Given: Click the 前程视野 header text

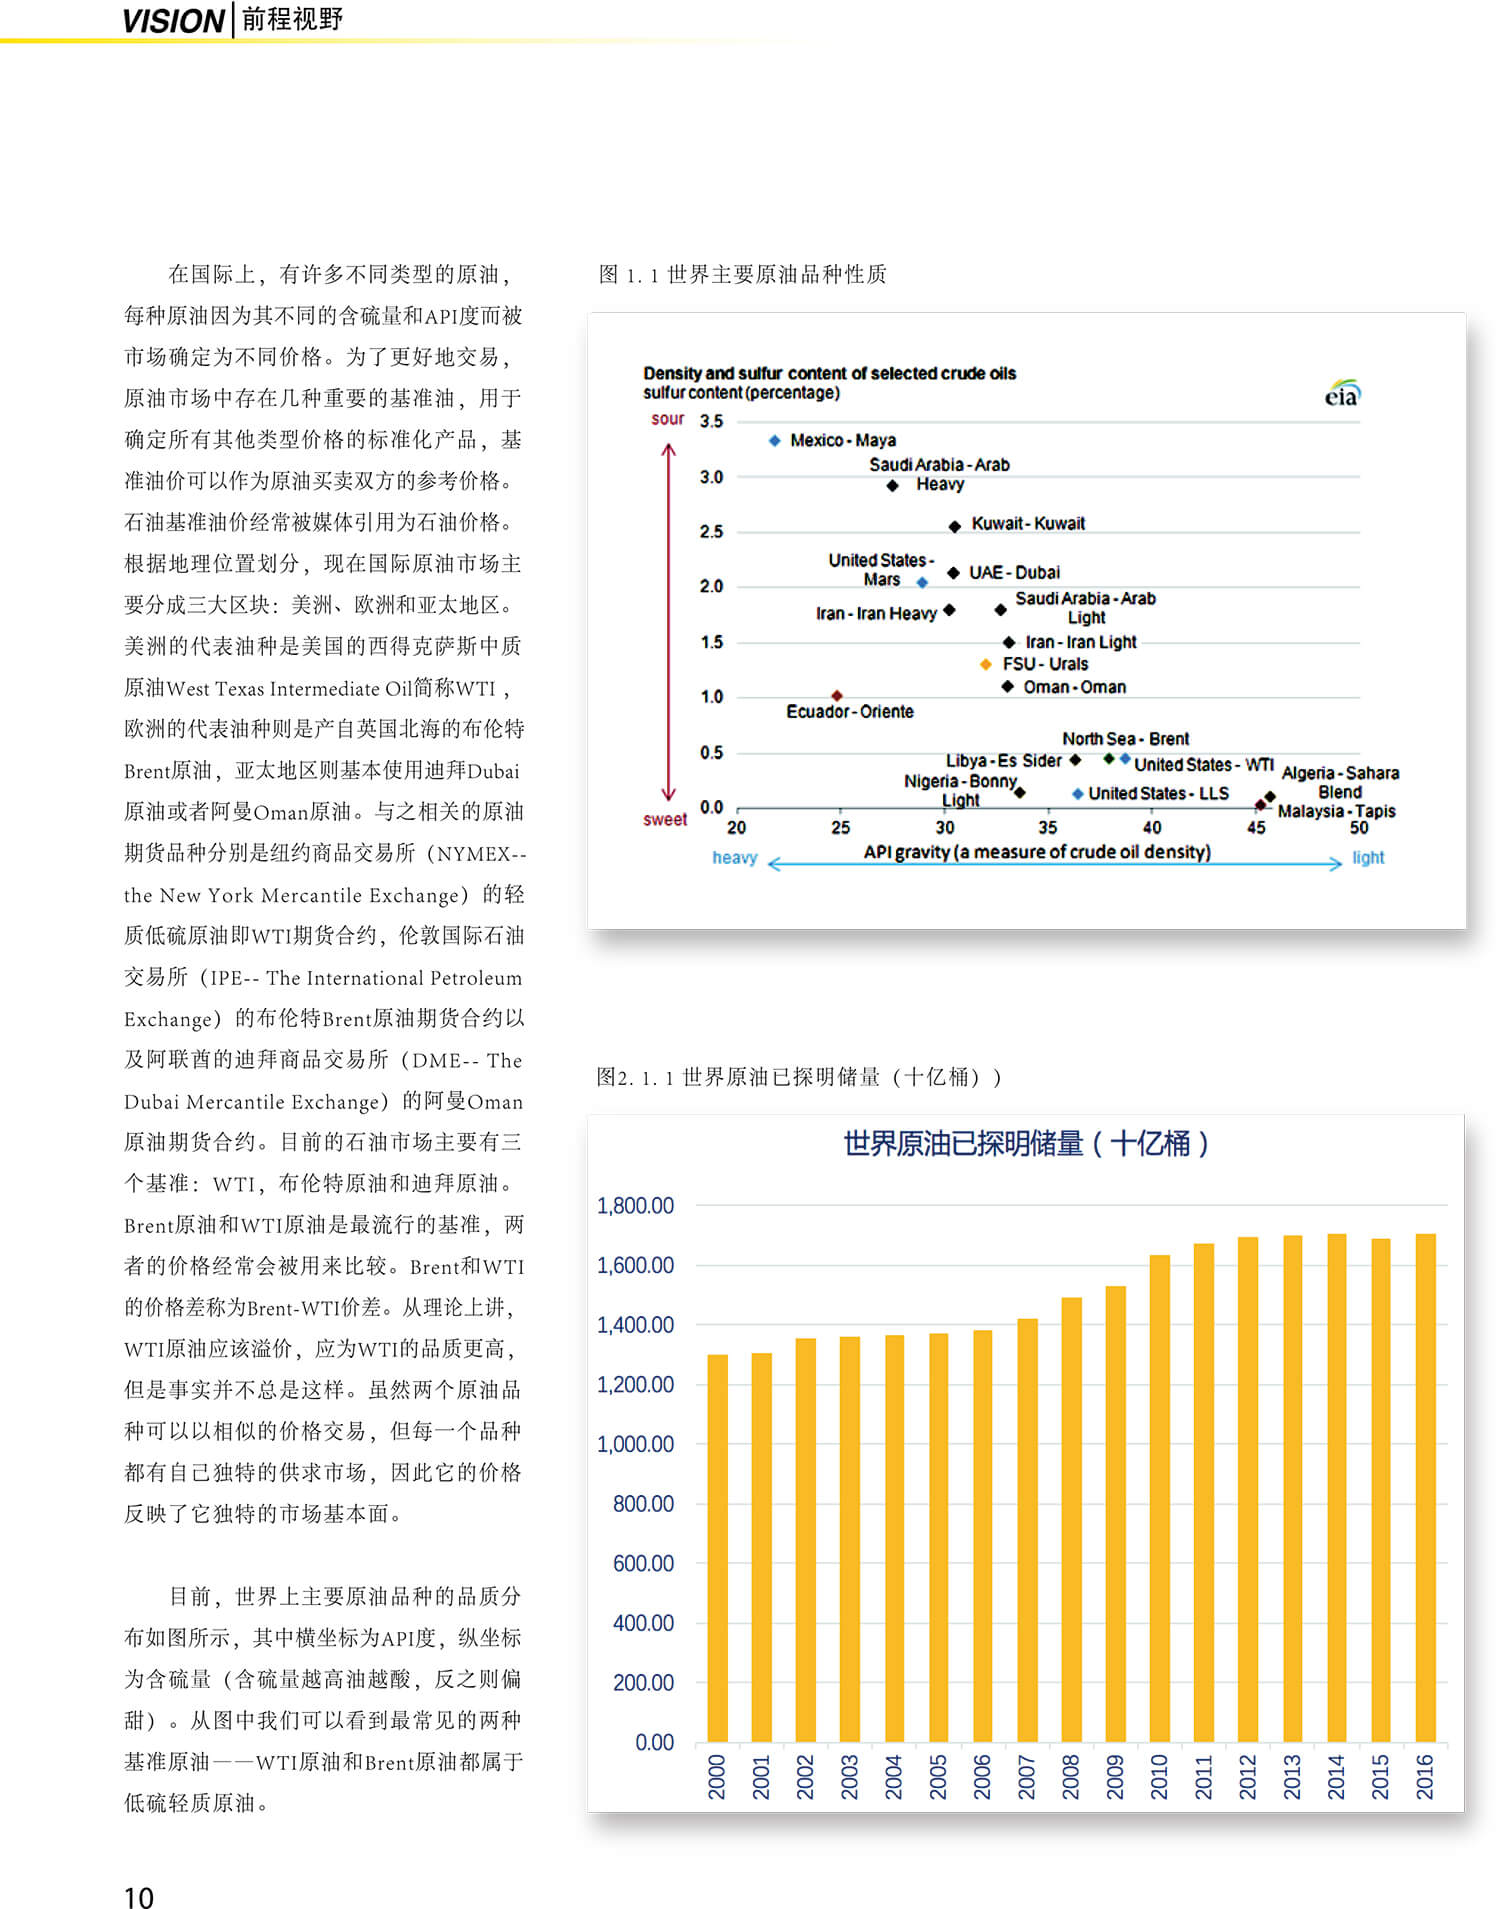Looking at the screenshot, I should click(x=292, y=19).
